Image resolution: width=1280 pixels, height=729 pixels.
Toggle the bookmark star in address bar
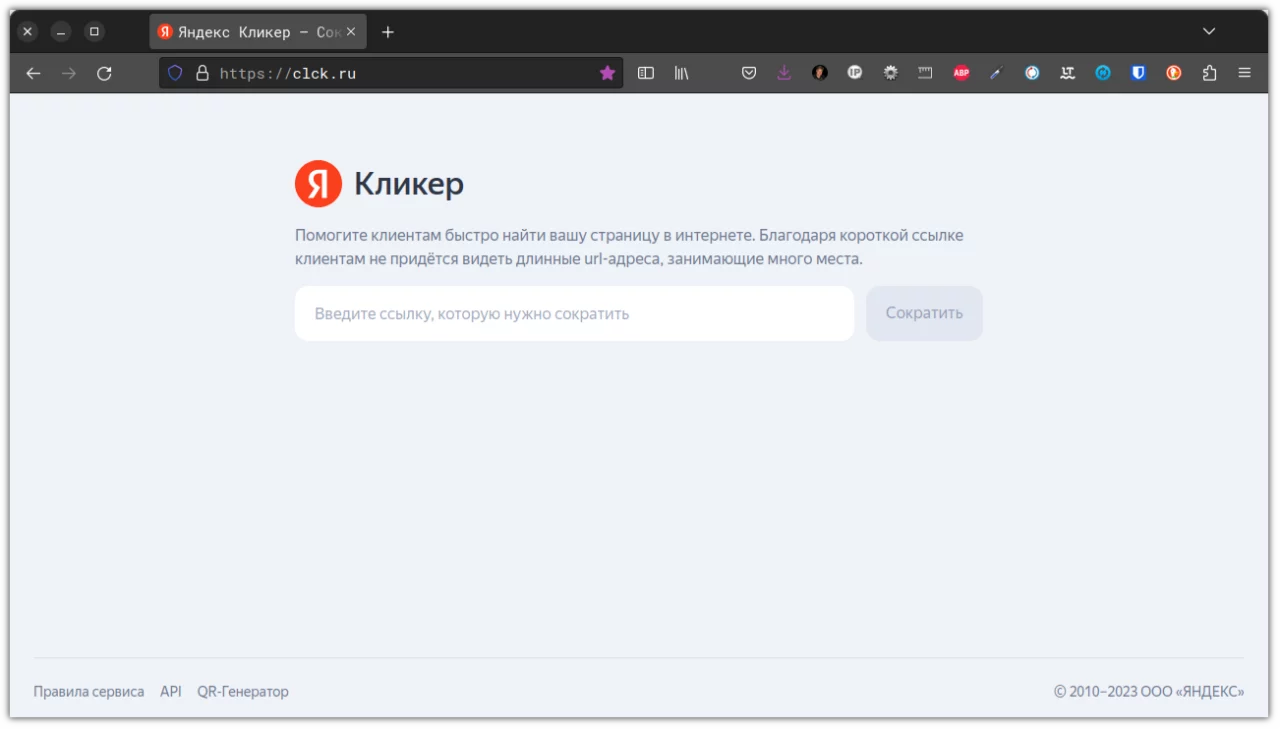pos(608,72)
